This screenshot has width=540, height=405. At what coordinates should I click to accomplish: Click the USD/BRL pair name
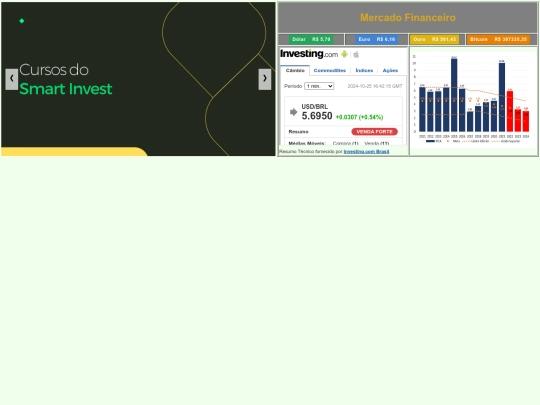[x=314, y=107]
